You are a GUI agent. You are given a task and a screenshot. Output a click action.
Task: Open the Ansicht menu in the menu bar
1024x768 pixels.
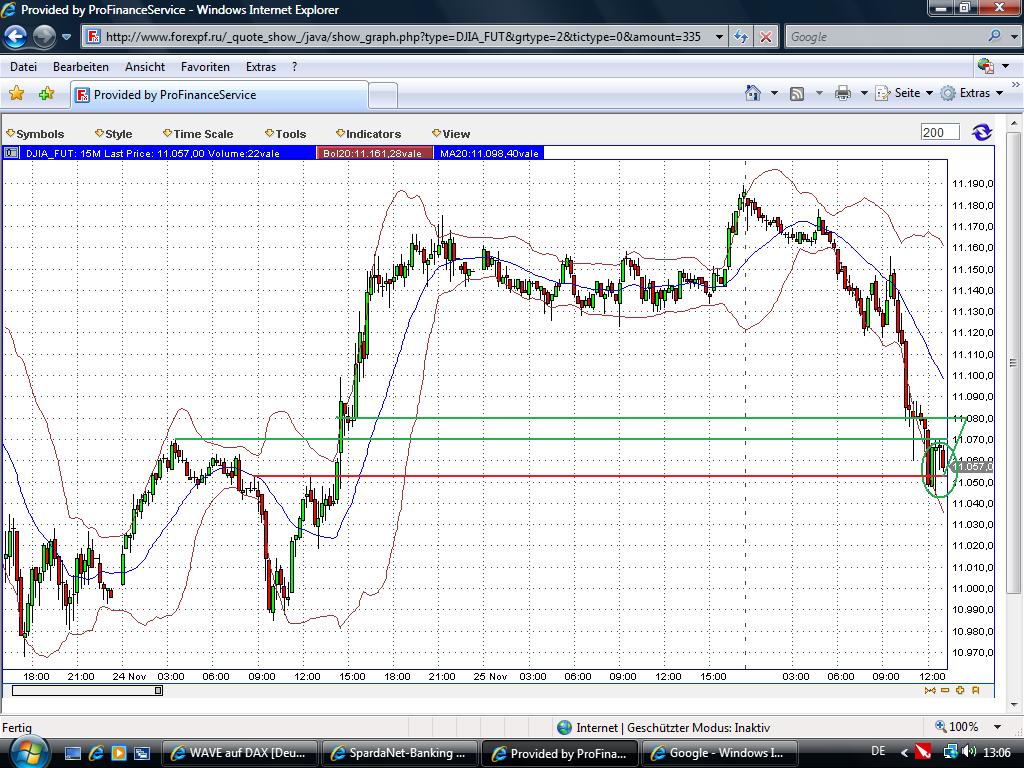pyautogui.click(x=144, y=67)
